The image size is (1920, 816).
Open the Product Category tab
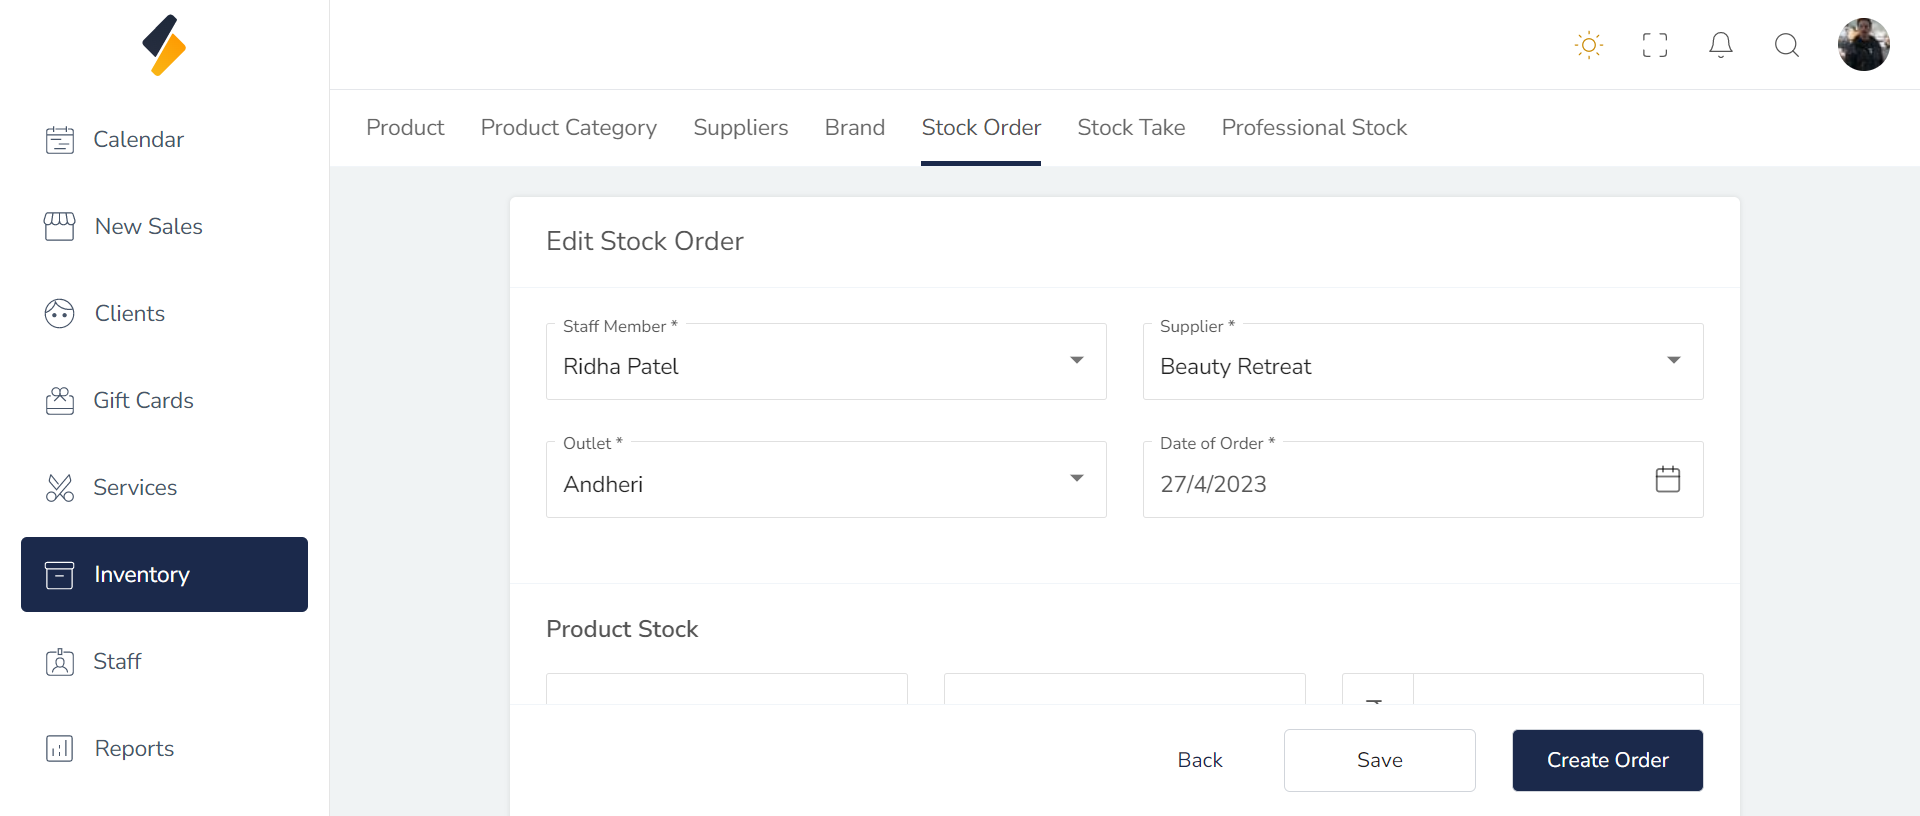pyautogui.click(x=568, y=128)
